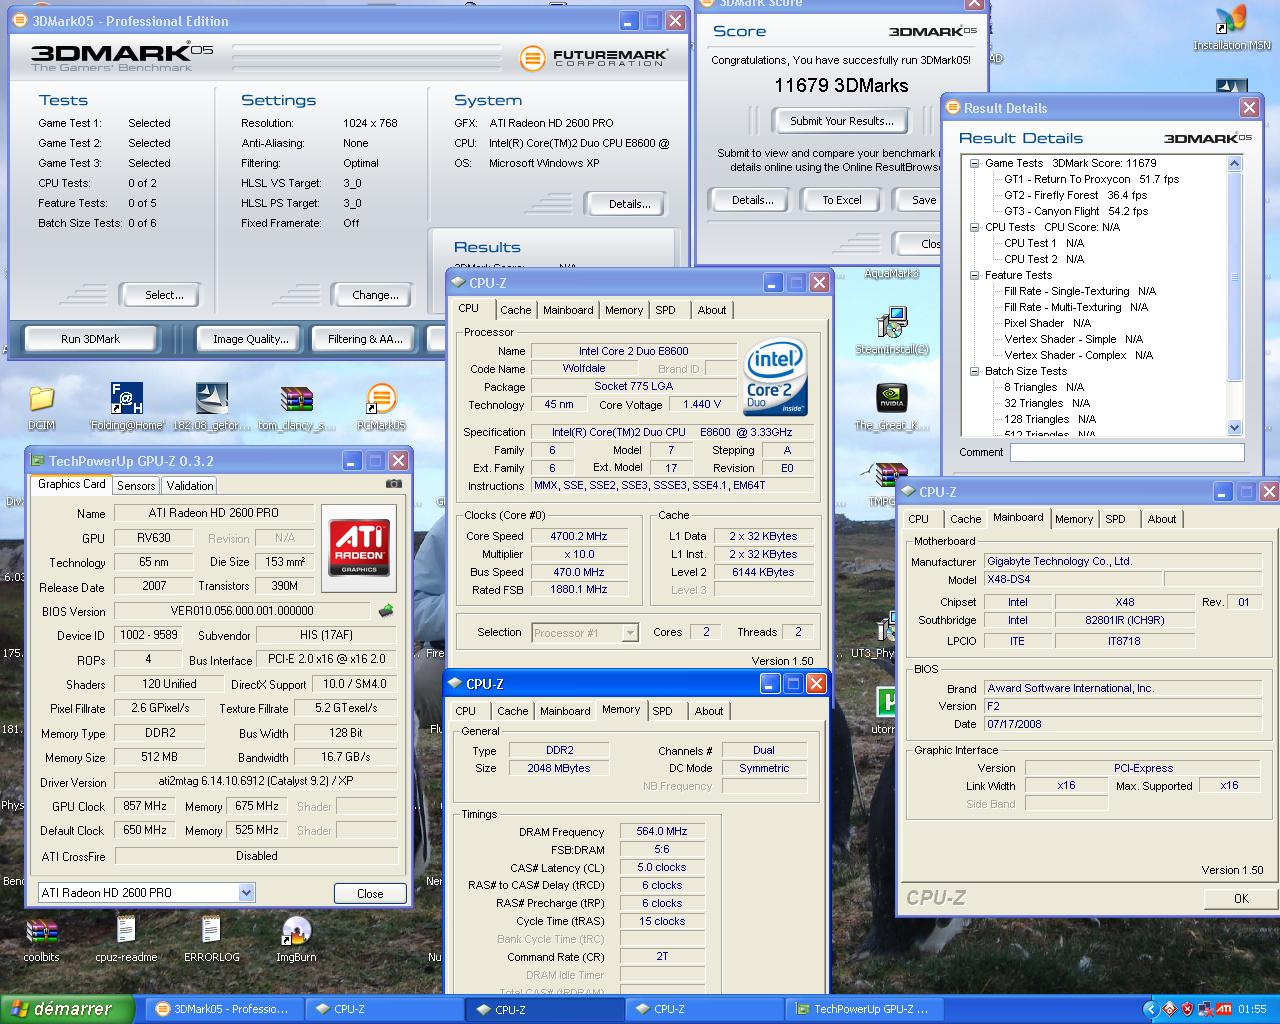Click Details button in Score window
1280x1024 pixels.
752,200
